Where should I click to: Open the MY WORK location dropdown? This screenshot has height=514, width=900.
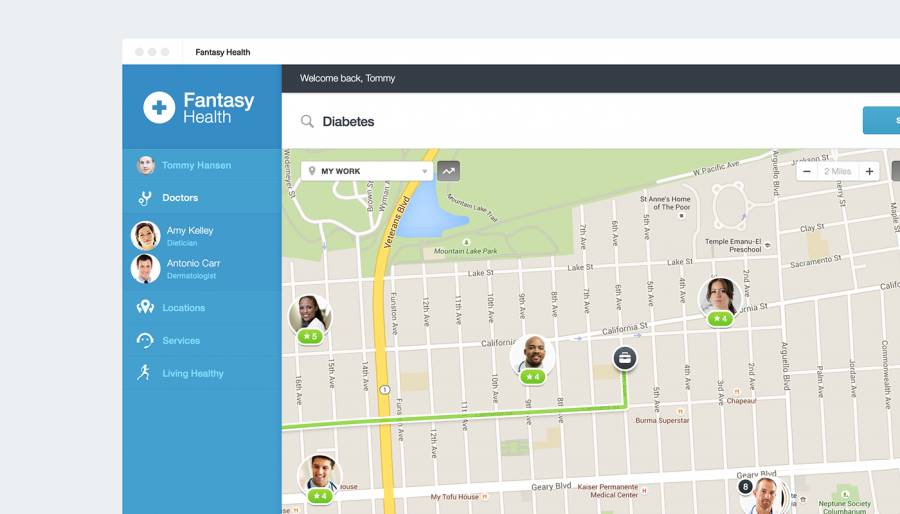[x=367, y=171]
